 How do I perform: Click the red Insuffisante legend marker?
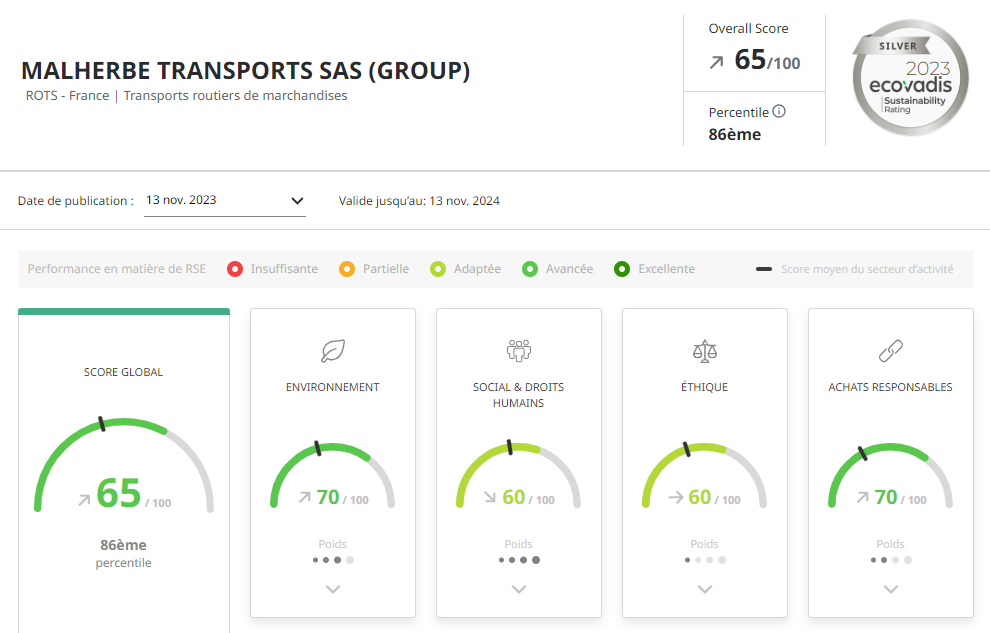pyautogui.click(x=235, y=269)
